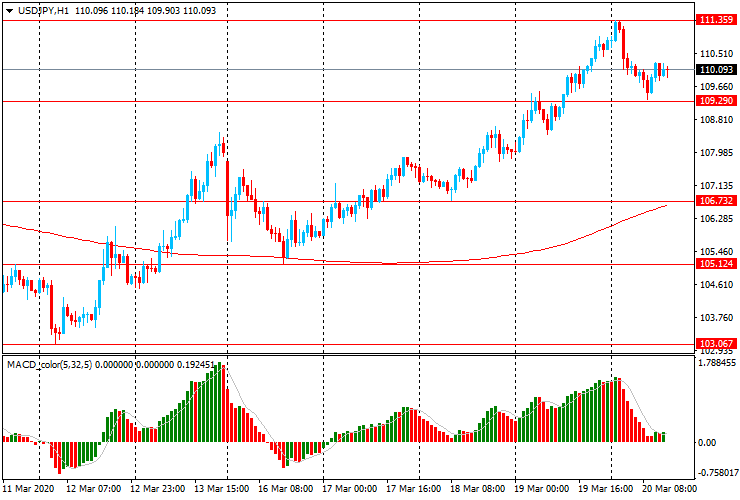The image size is (740, 500).
Task: Click the 103.760 price scale value
Action: [716, 317]
